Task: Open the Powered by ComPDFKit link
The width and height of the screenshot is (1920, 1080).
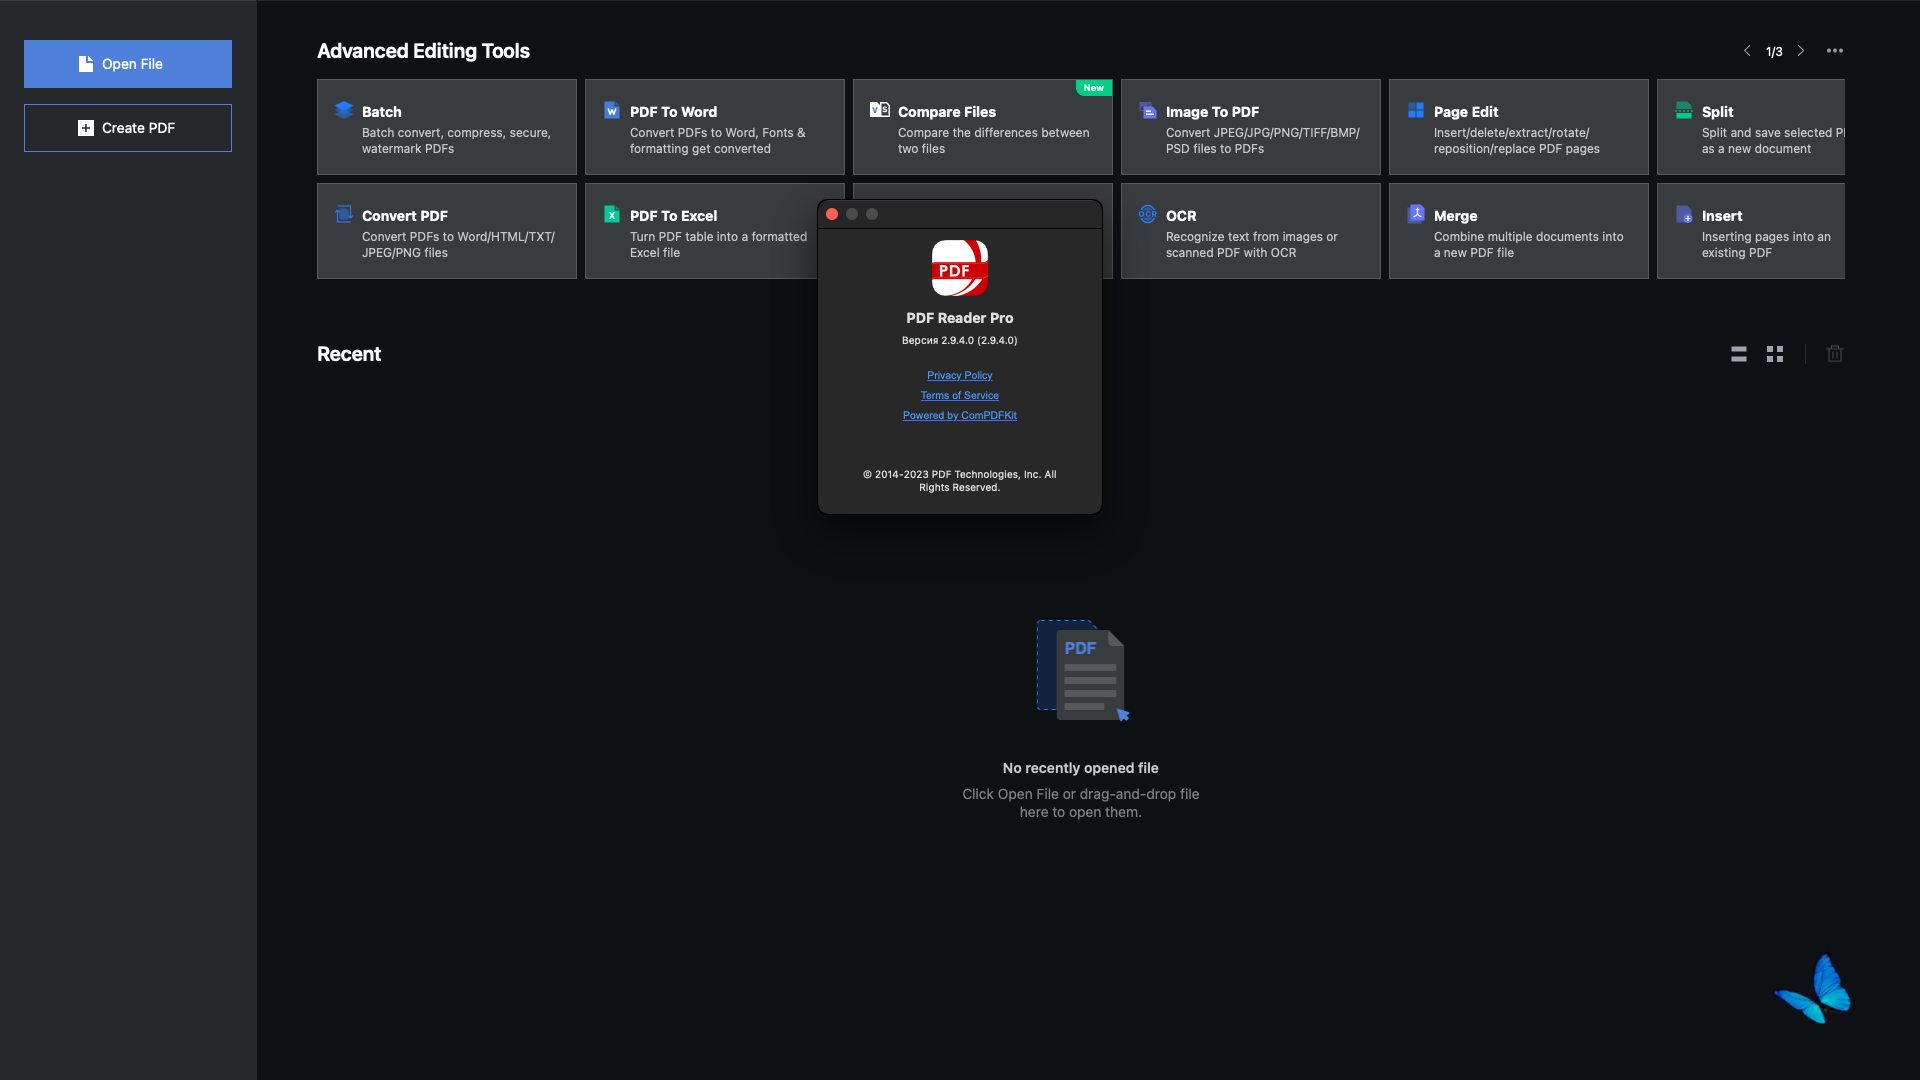Action: click(960, 416)
